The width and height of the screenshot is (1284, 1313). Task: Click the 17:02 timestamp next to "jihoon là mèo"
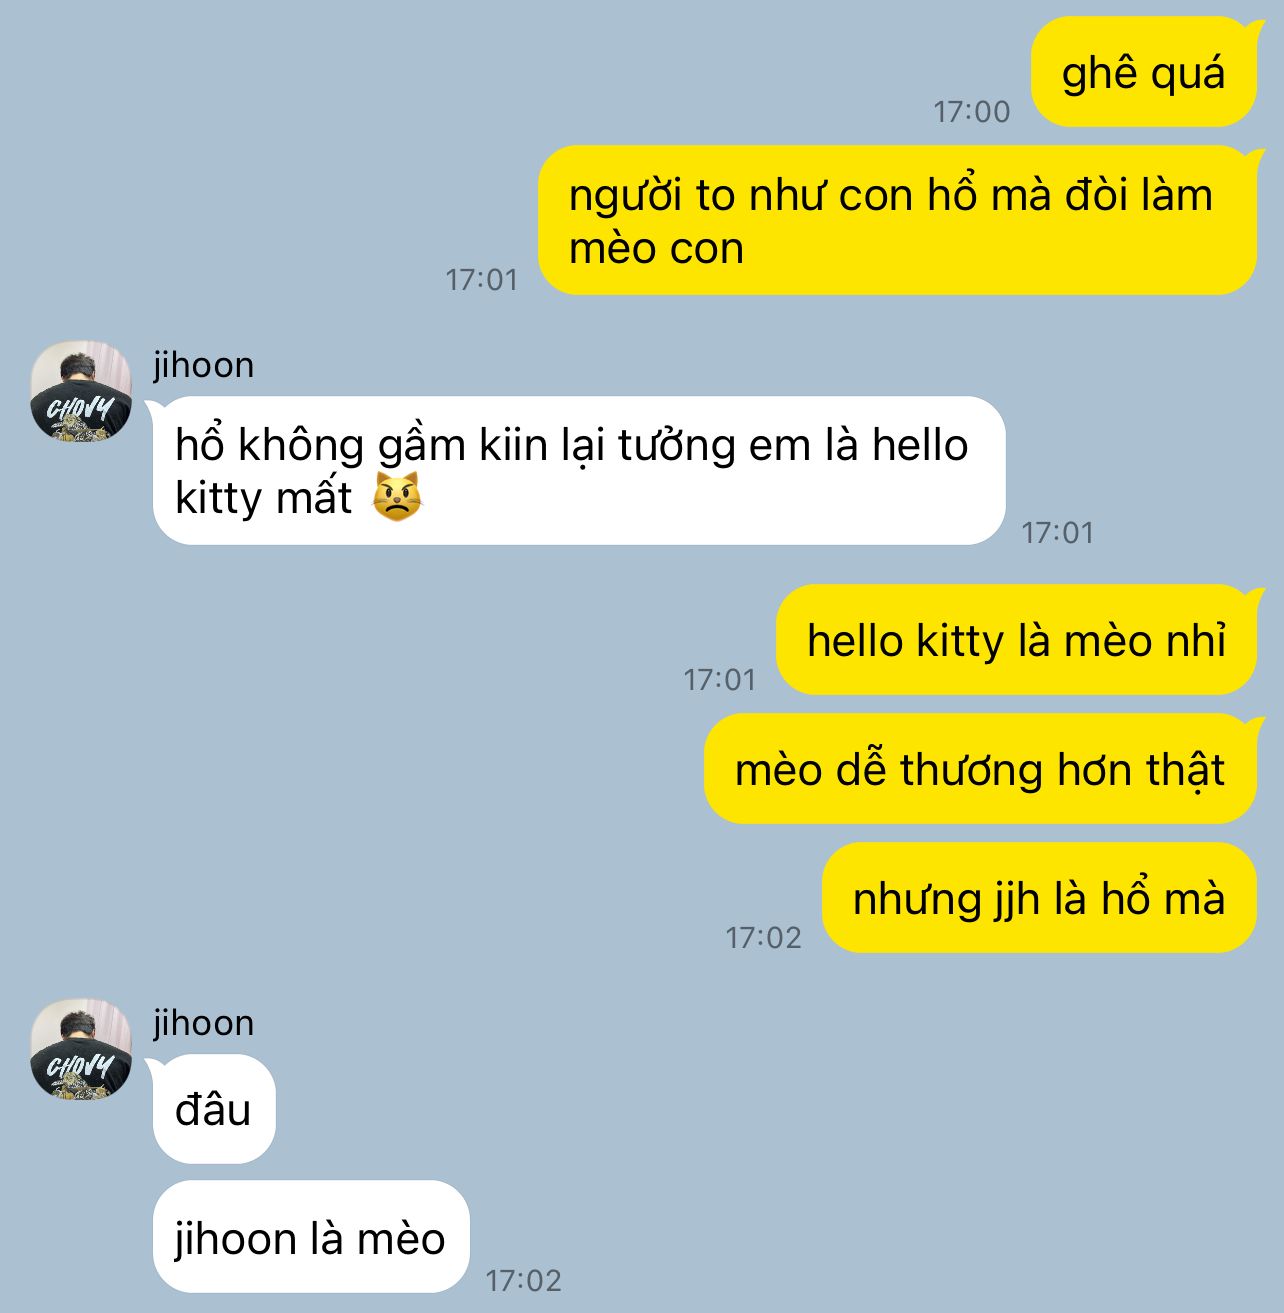523,1280
